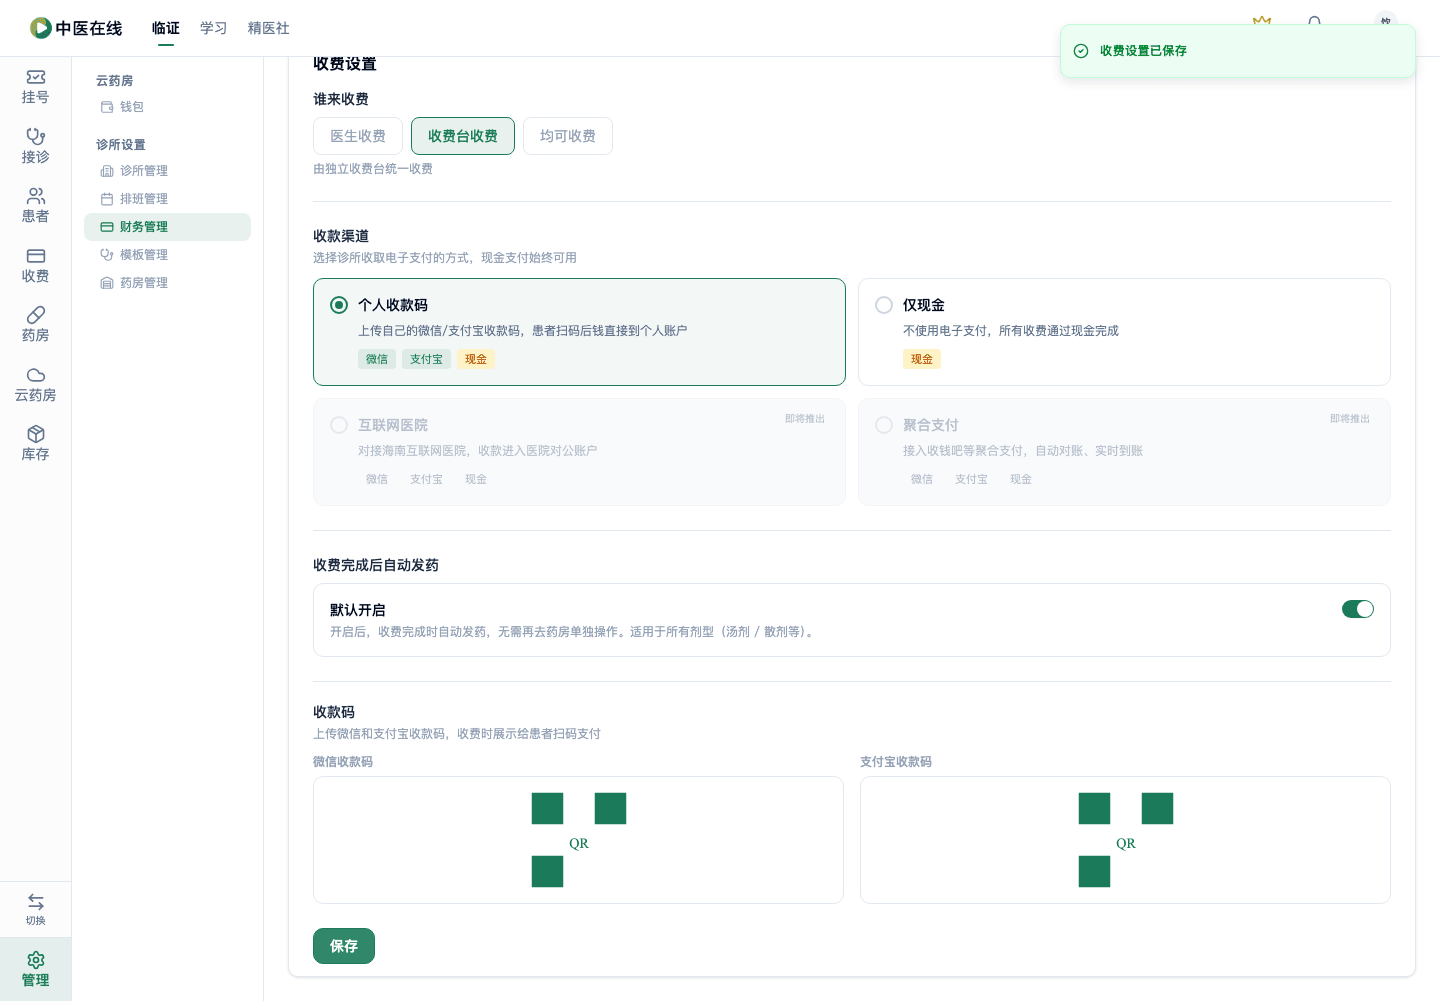This screenshot has width=1440, height=1001.
Task: Open the 库存 inventory box icon
Action: tap(35, 434)
